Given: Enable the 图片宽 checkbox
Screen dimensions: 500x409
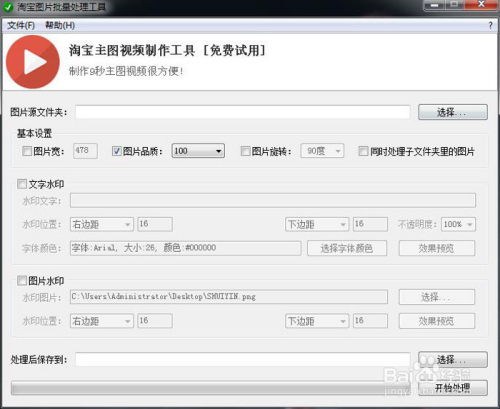Looking at the screenshot, I should (x=27, y=151).
